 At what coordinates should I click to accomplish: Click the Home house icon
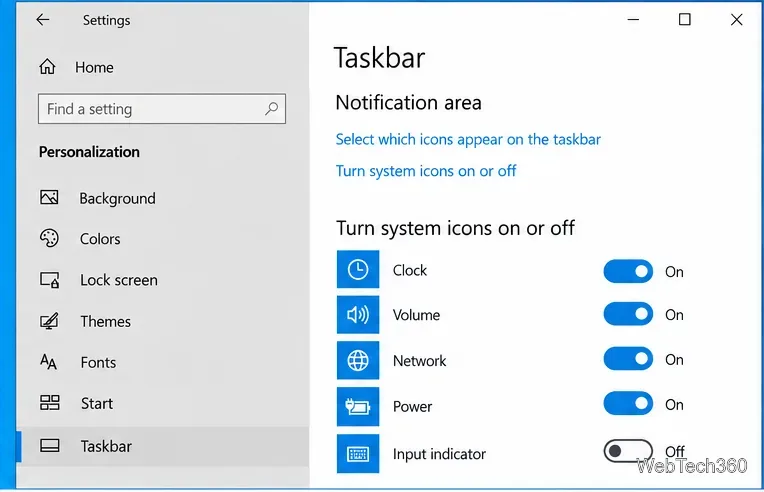tap(47, 66)
